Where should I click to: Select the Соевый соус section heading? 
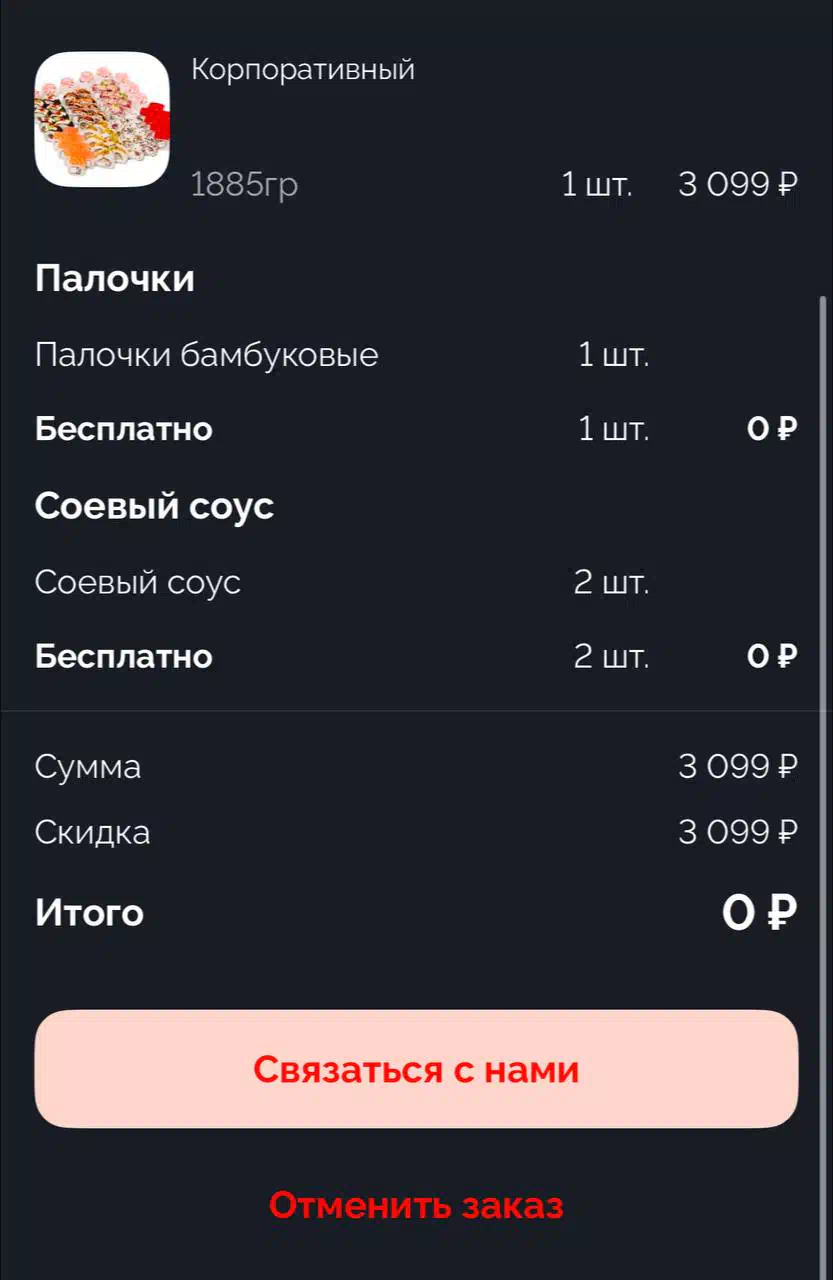coord(154,506)
